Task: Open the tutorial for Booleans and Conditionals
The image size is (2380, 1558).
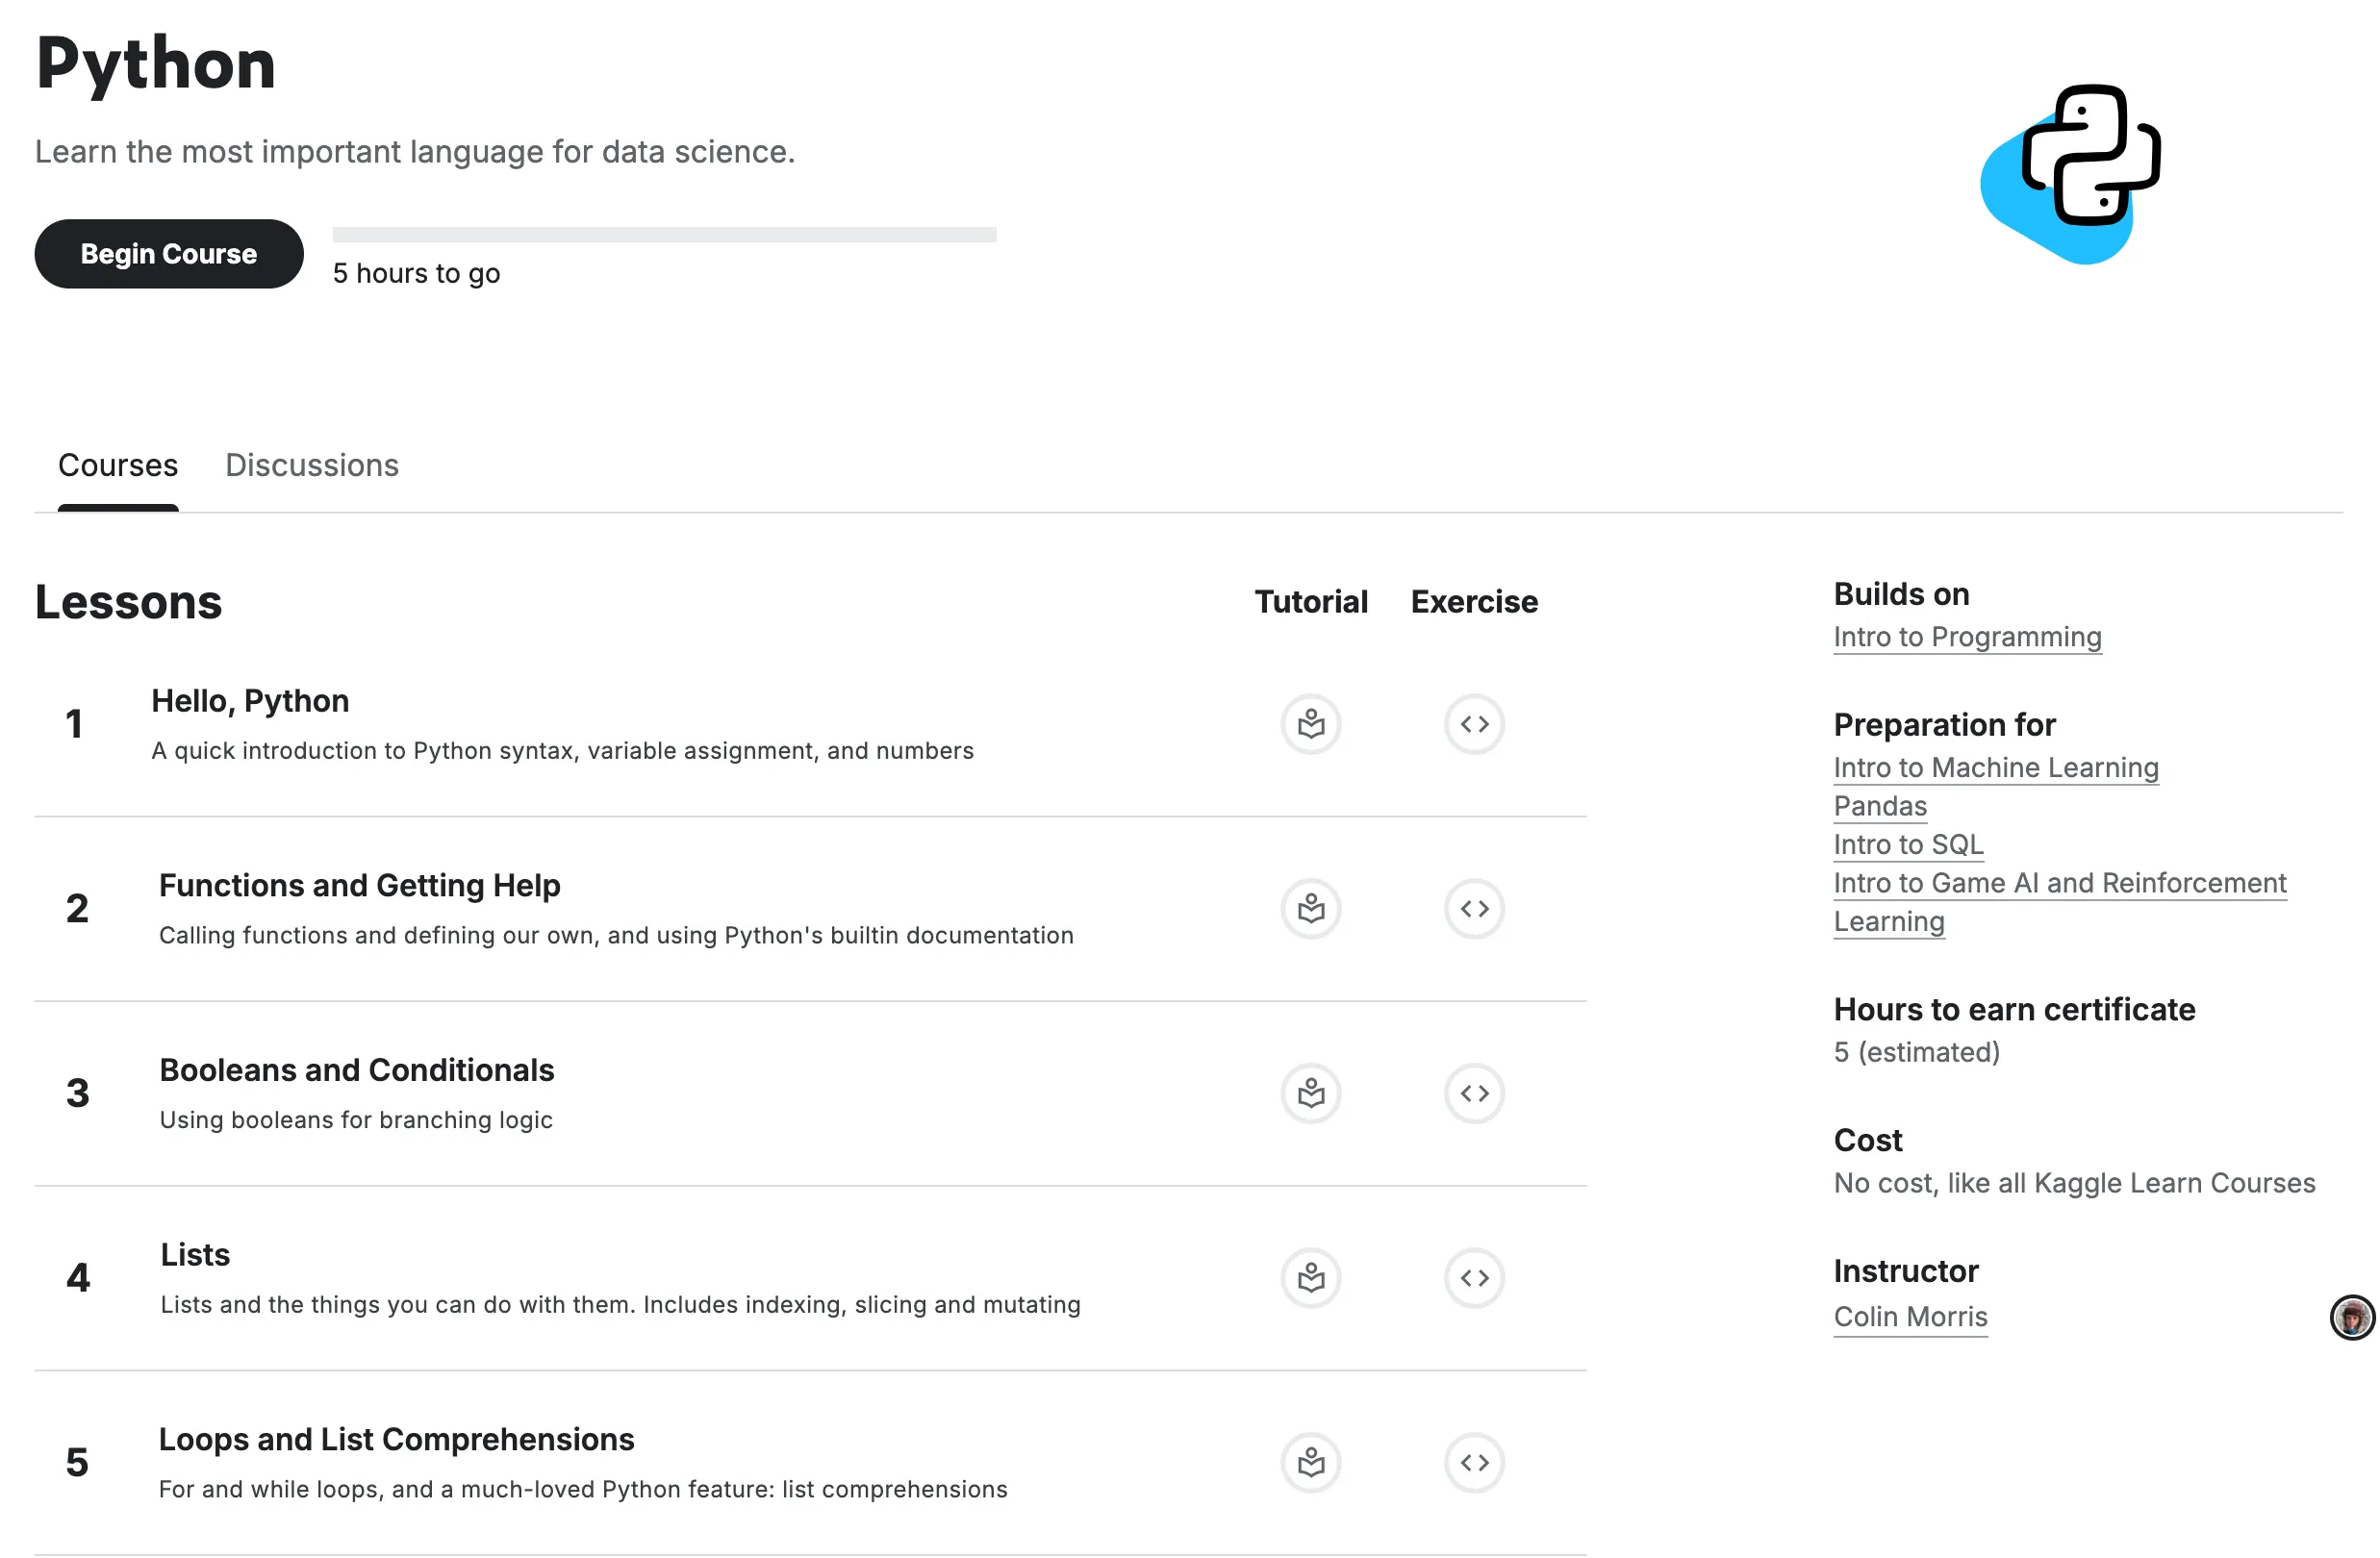Action: coord(1311,1093)
